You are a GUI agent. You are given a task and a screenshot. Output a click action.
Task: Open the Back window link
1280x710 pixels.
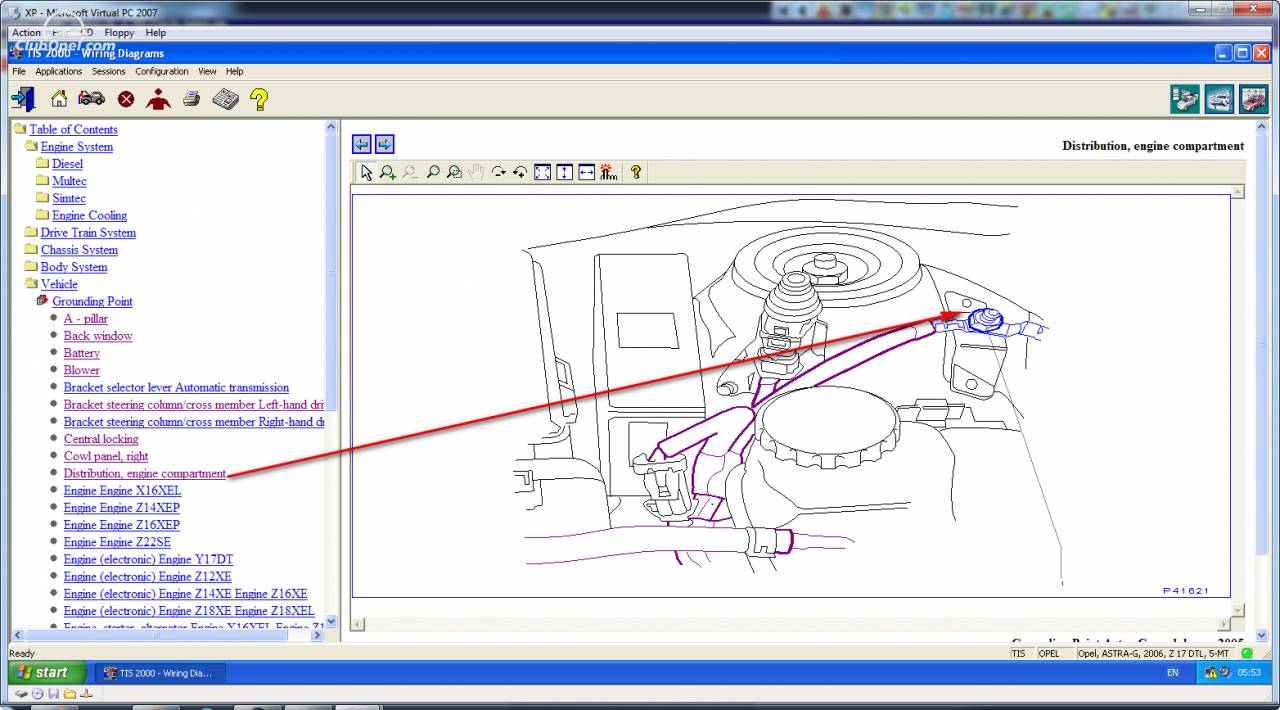98,335
